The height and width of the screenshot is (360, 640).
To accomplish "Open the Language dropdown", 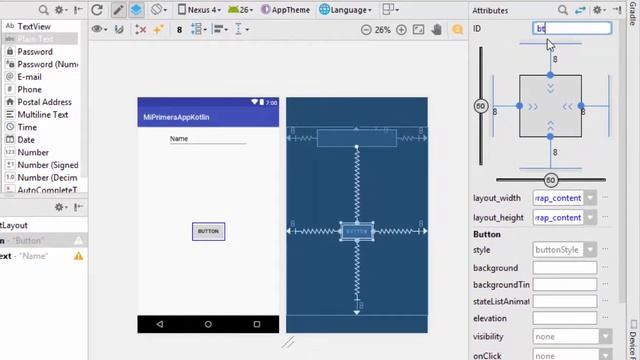I will [x=345, y=10].
